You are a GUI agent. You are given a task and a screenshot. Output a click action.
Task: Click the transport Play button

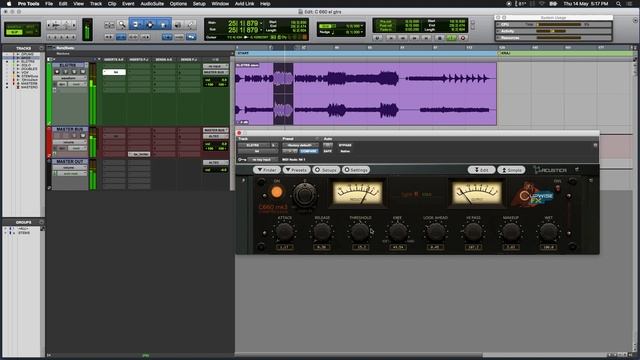point(451,38)
